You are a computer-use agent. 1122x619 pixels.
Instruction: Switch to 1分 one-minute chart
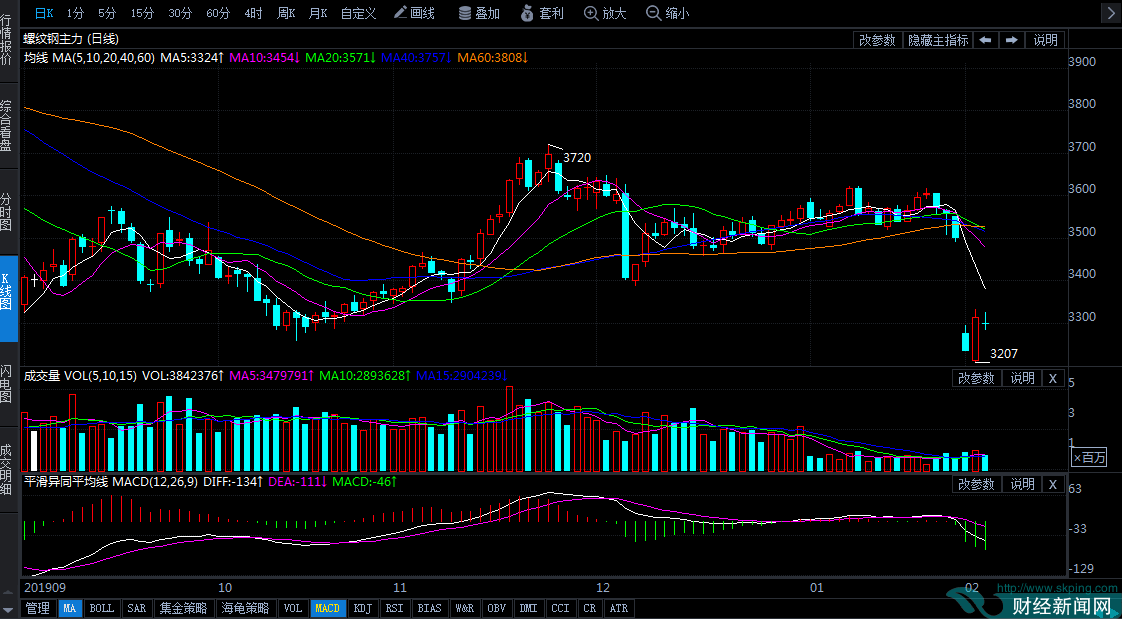pyautogui.click(x=75, y=12)
